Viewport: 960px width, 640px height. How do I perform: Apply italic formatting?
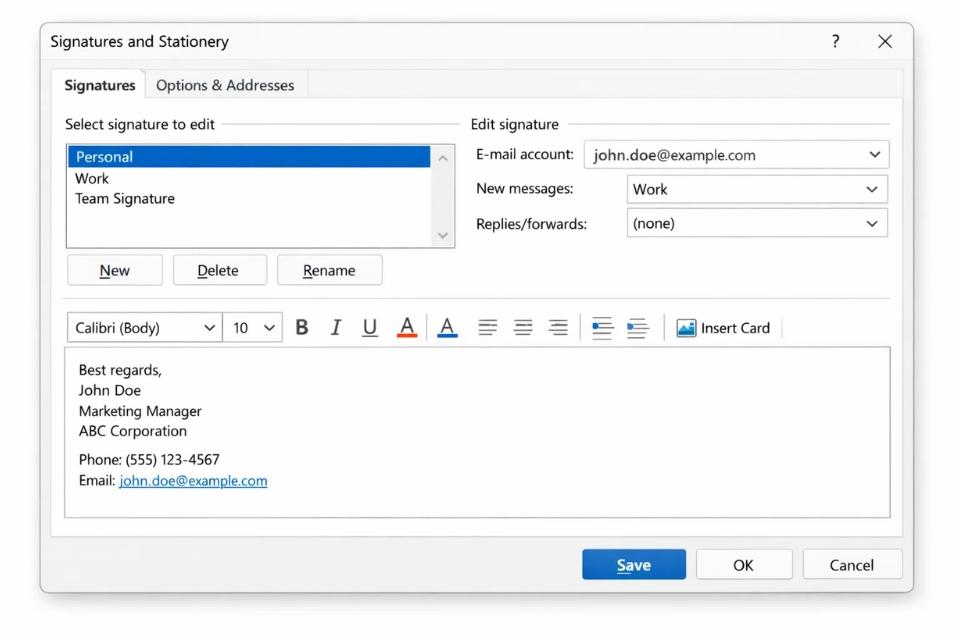point(336,327)
